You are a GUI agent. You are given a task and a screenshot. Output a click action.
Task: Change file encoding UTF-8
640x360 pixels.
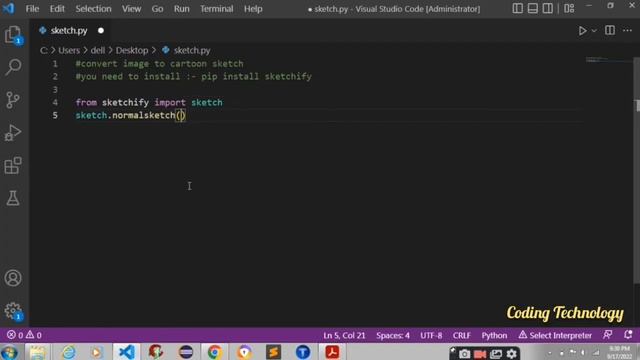pos(431,335)
